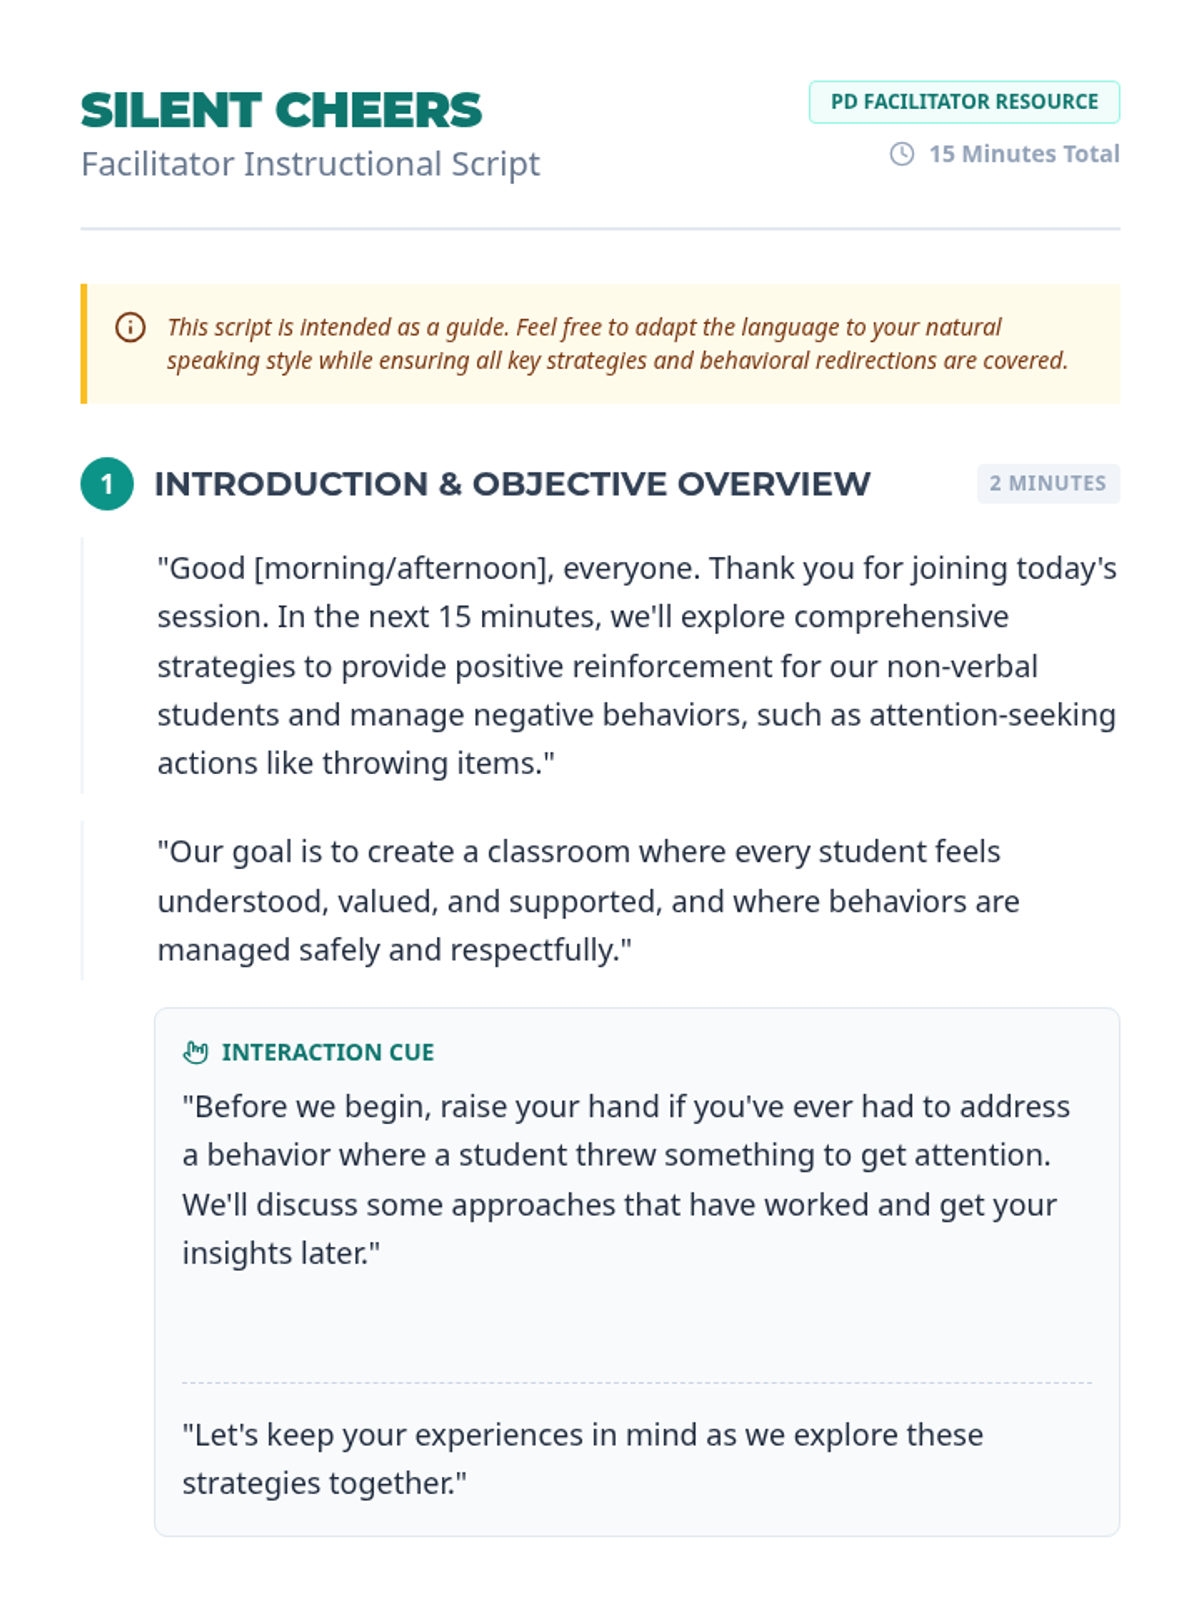Click the PD Facilitator Resource badge
This screenshot has height=1600, width=1200.
click(964, 102)
